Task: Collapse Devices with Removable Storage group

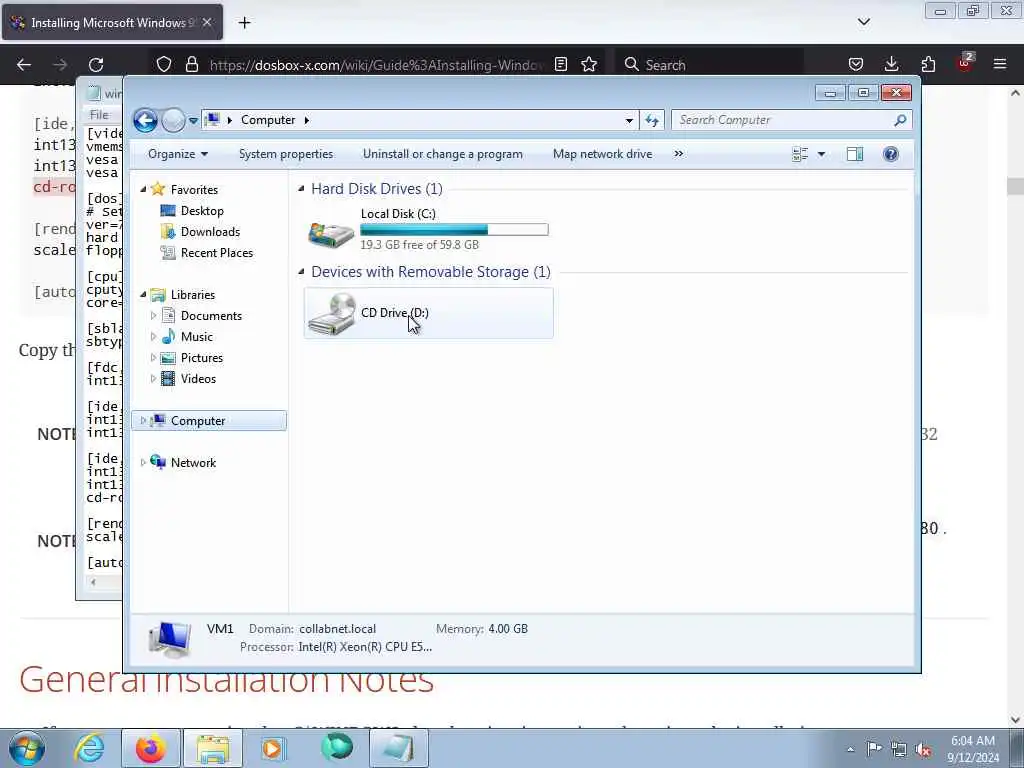Action: [x=301, y=272]
